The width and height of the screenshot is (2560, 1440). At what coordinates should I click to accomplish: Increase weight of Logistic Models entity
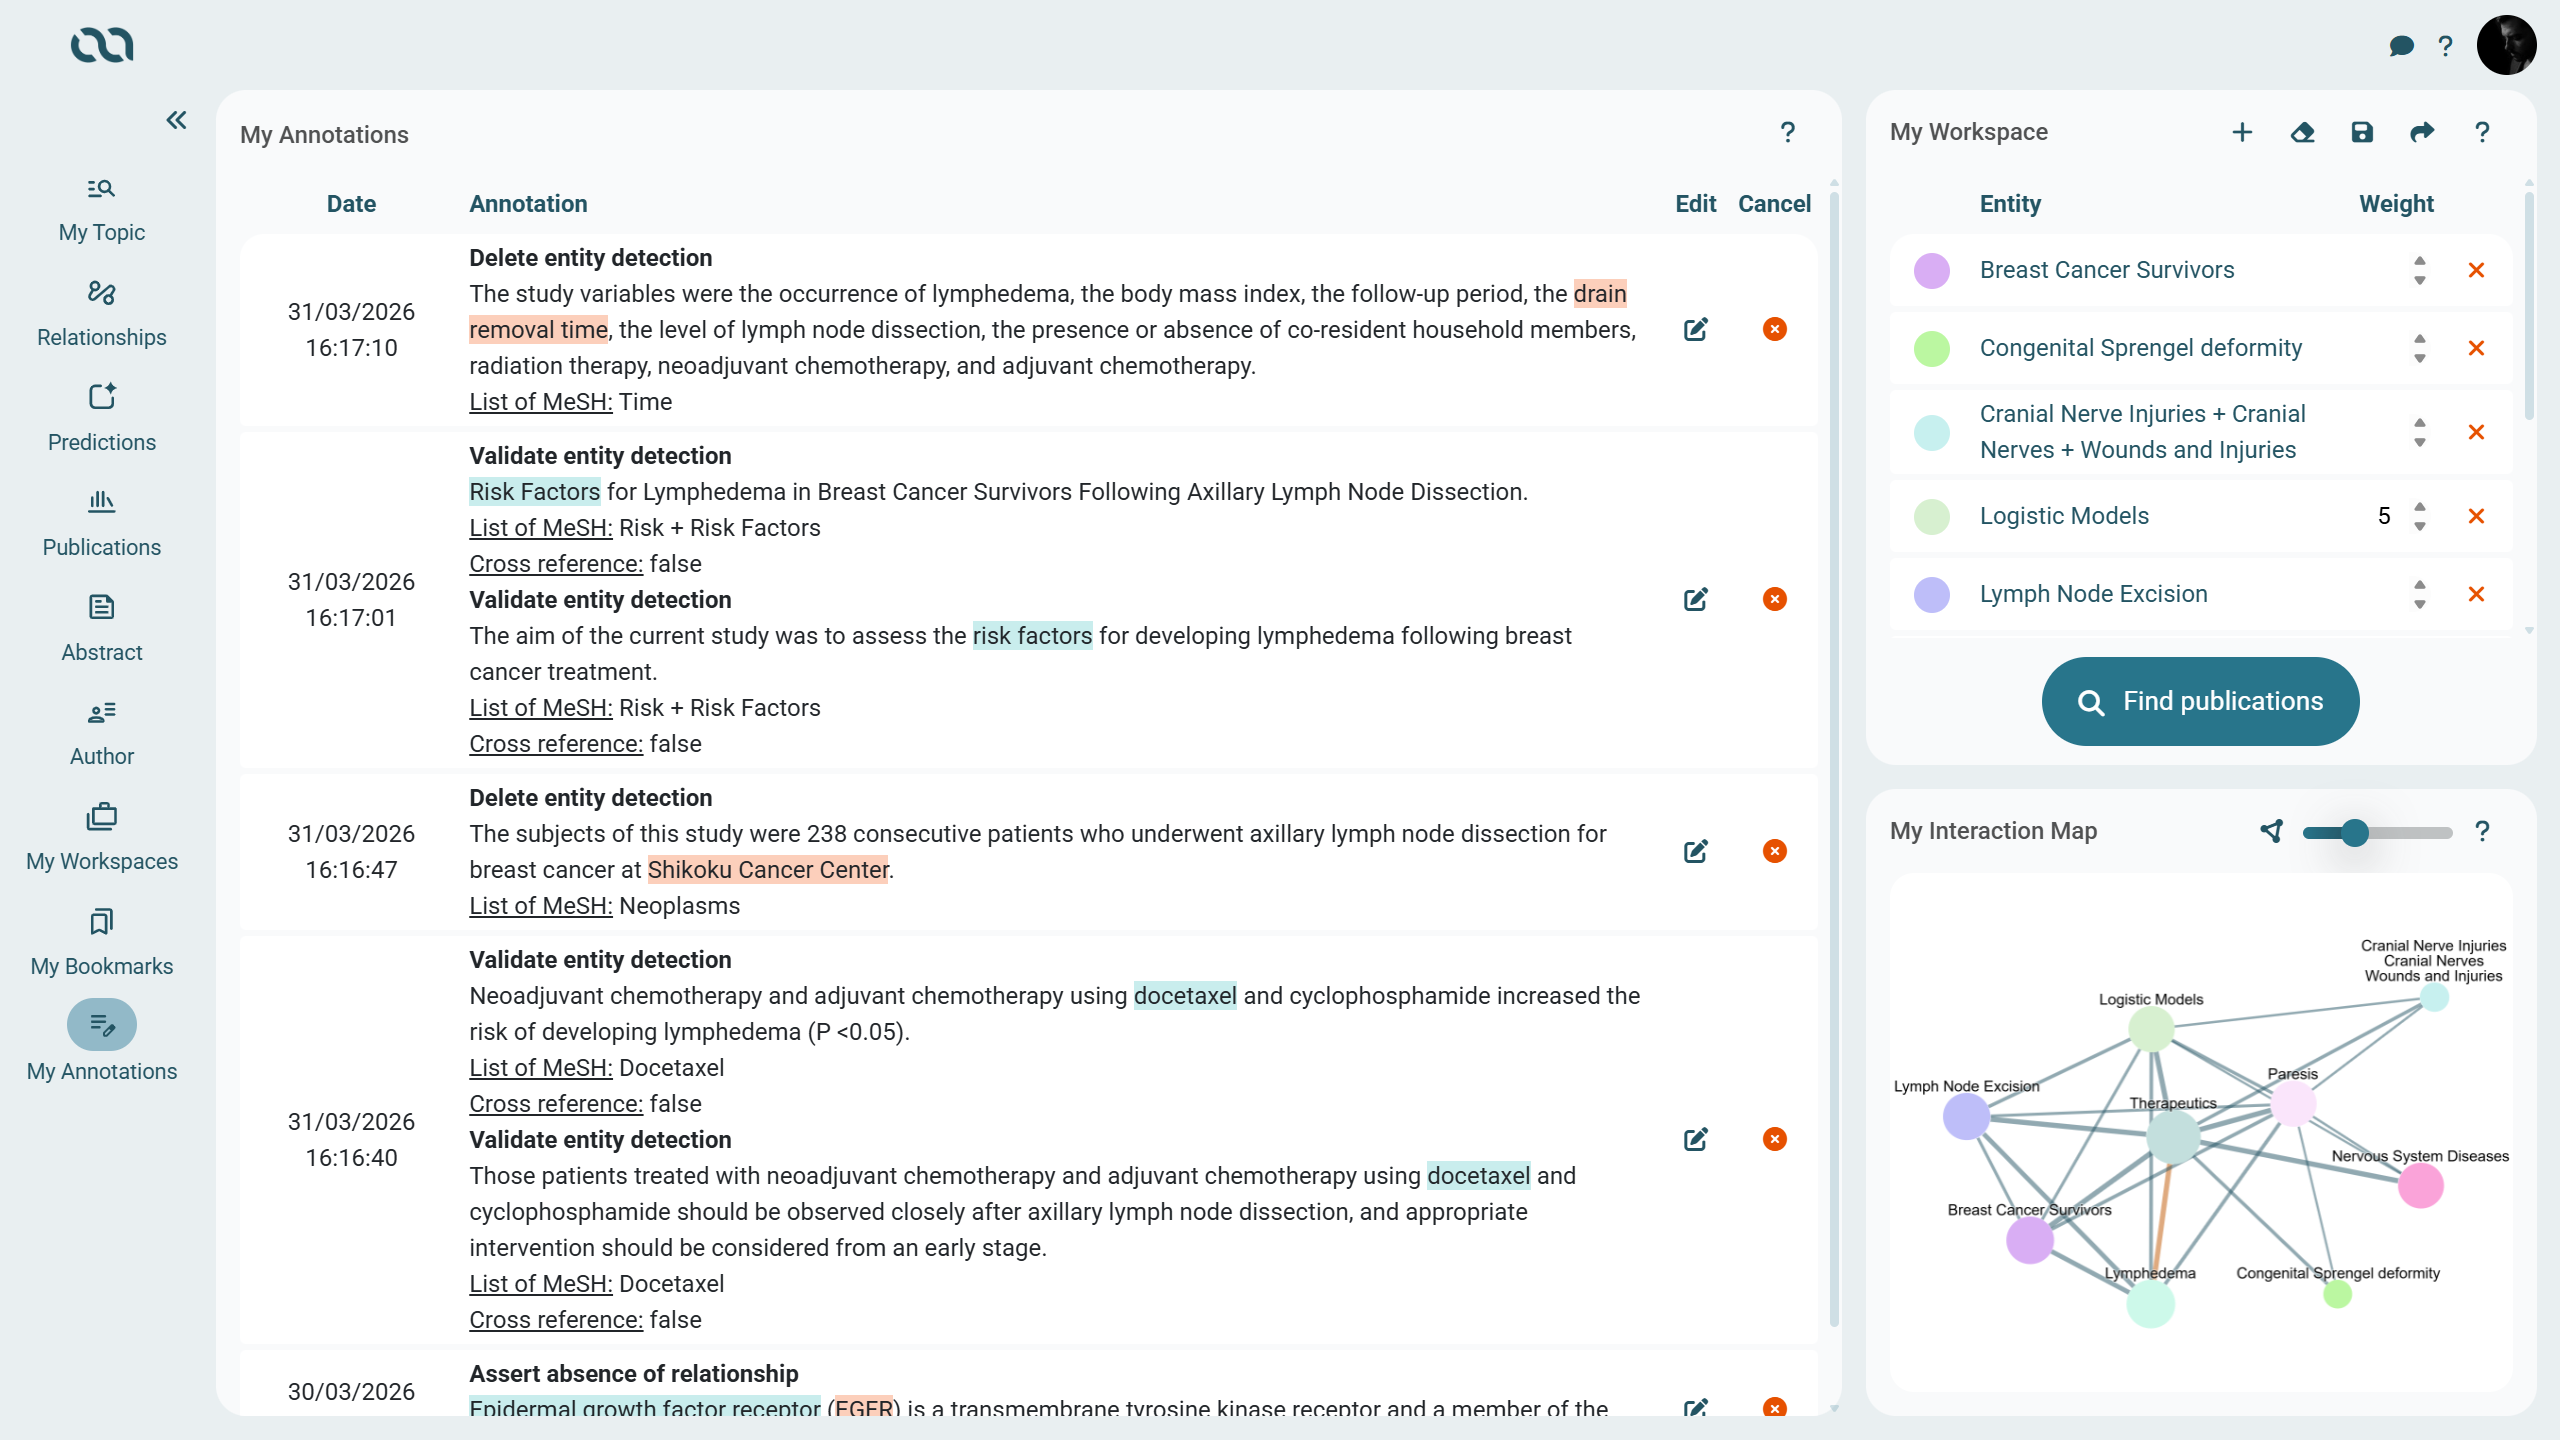[2419, 506]
